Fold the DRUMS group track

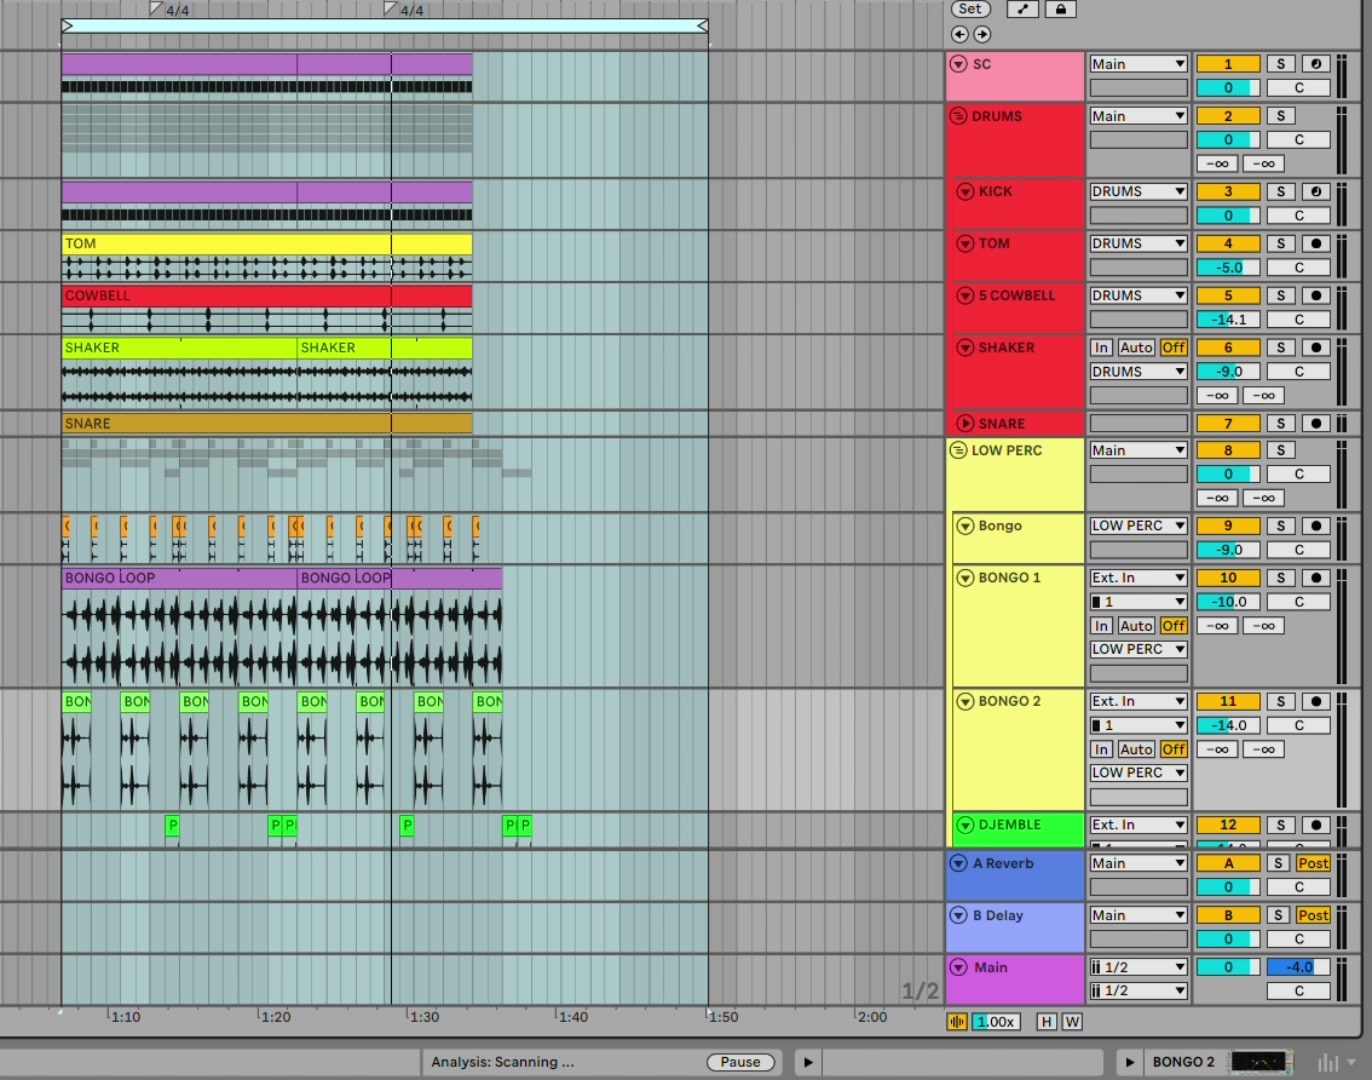958,116
